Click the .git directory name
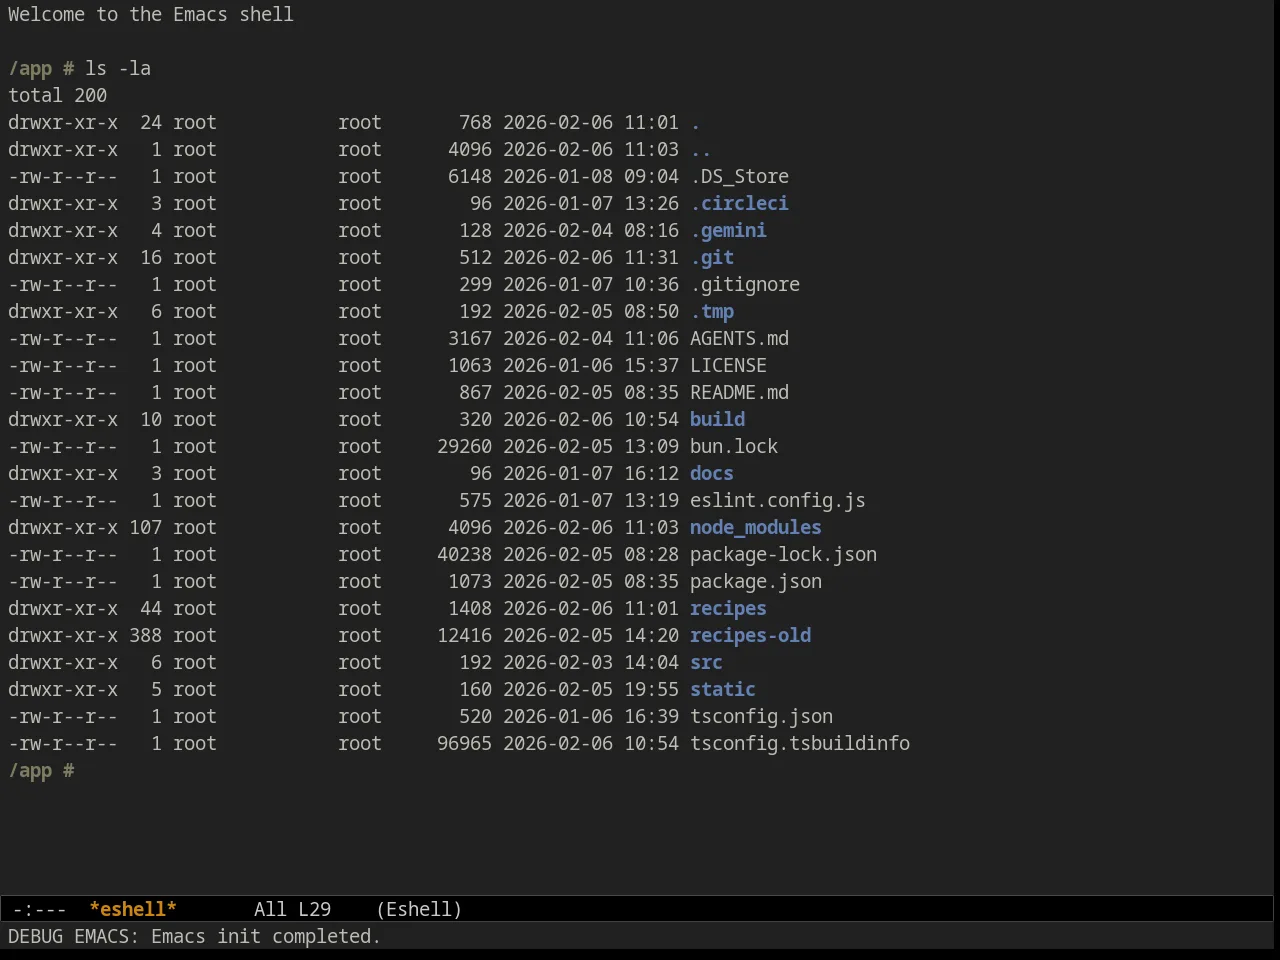The image size is (1280, 960). point(712,257)
